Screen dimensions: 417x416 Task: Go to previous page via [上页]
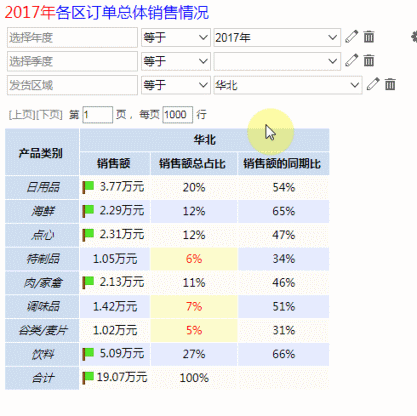22,115
